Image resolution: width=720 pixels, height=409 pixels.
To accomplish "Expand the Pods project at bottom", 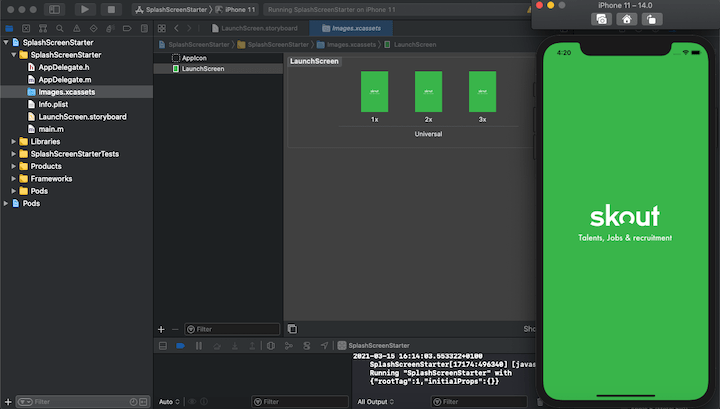I will pos(6,203).
